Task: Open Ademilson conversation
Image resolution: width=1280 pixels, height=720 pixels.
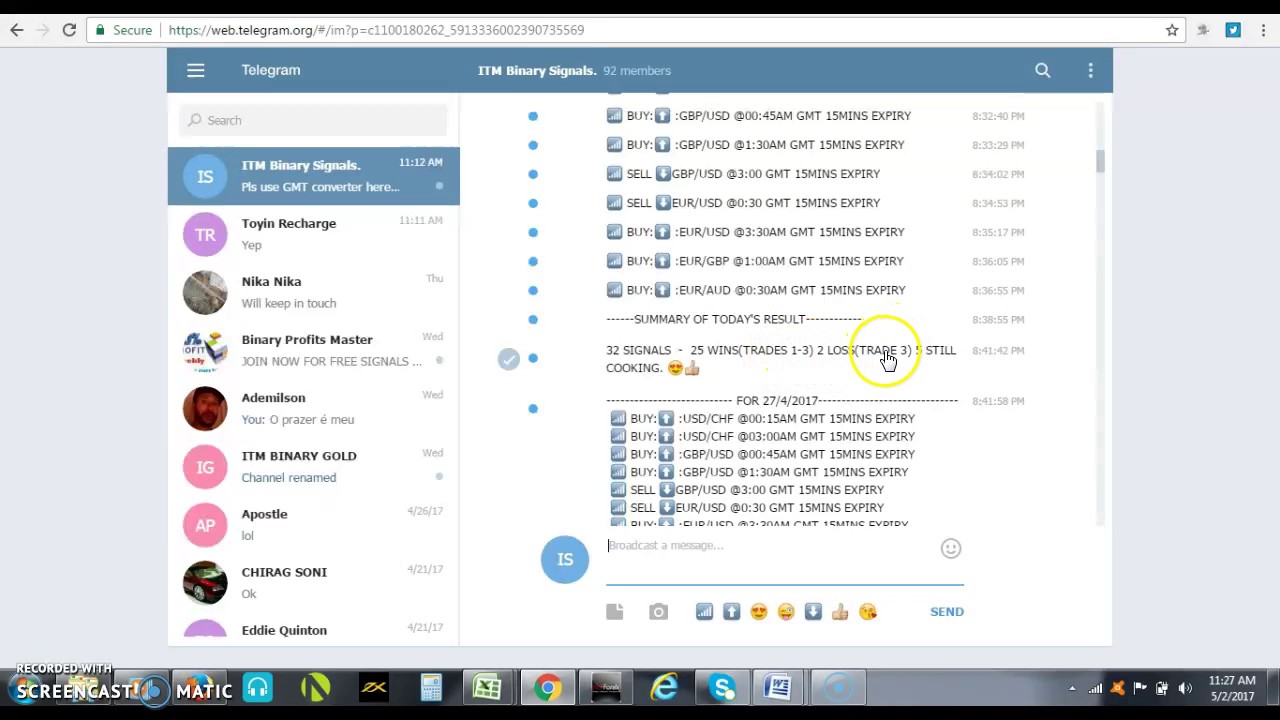Action: [x=313, y=408]
